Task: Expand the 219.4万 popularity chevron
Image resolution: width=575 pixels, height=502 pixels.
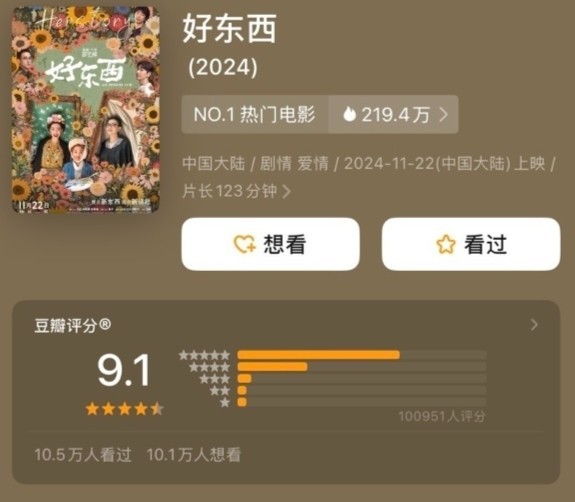Action: tap(444, 114)
